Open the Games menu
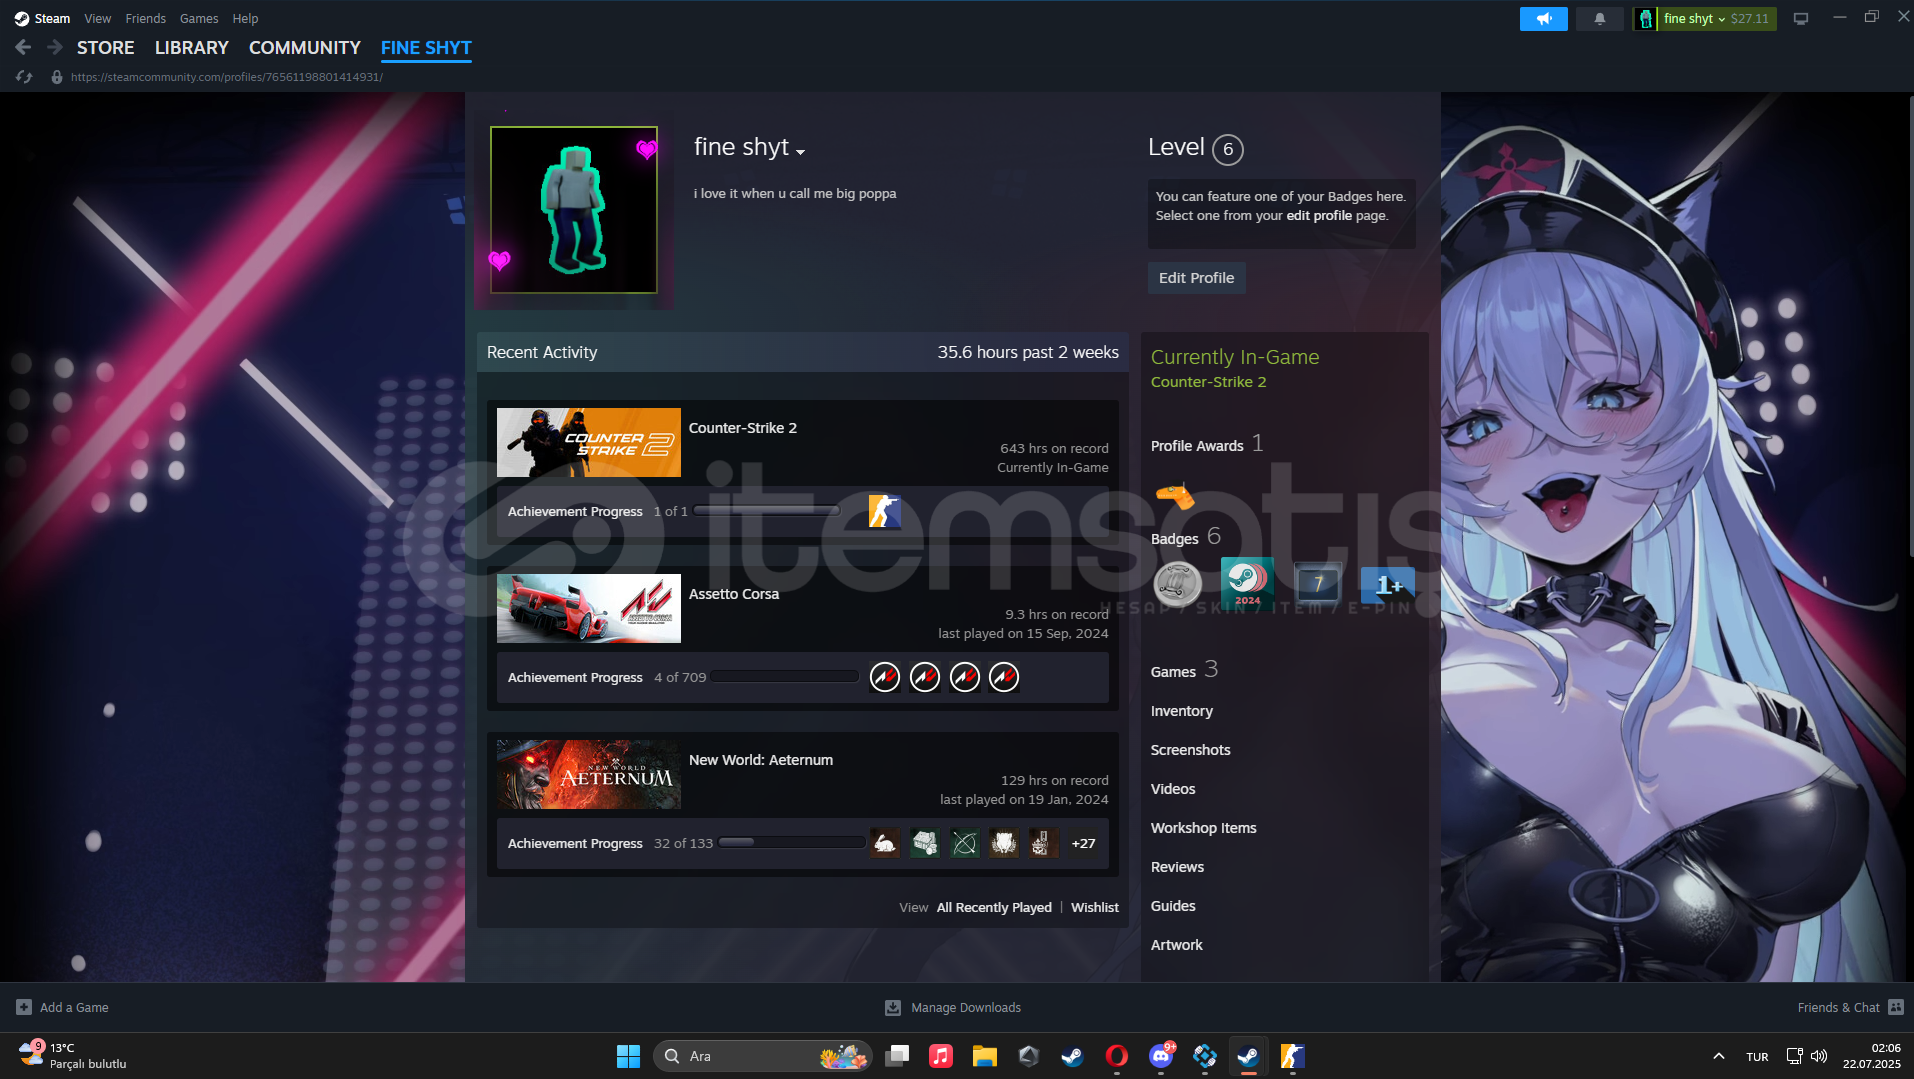Image resolution: width=1914 pixels, height=1079 pixels. click(x=198, y=18)
